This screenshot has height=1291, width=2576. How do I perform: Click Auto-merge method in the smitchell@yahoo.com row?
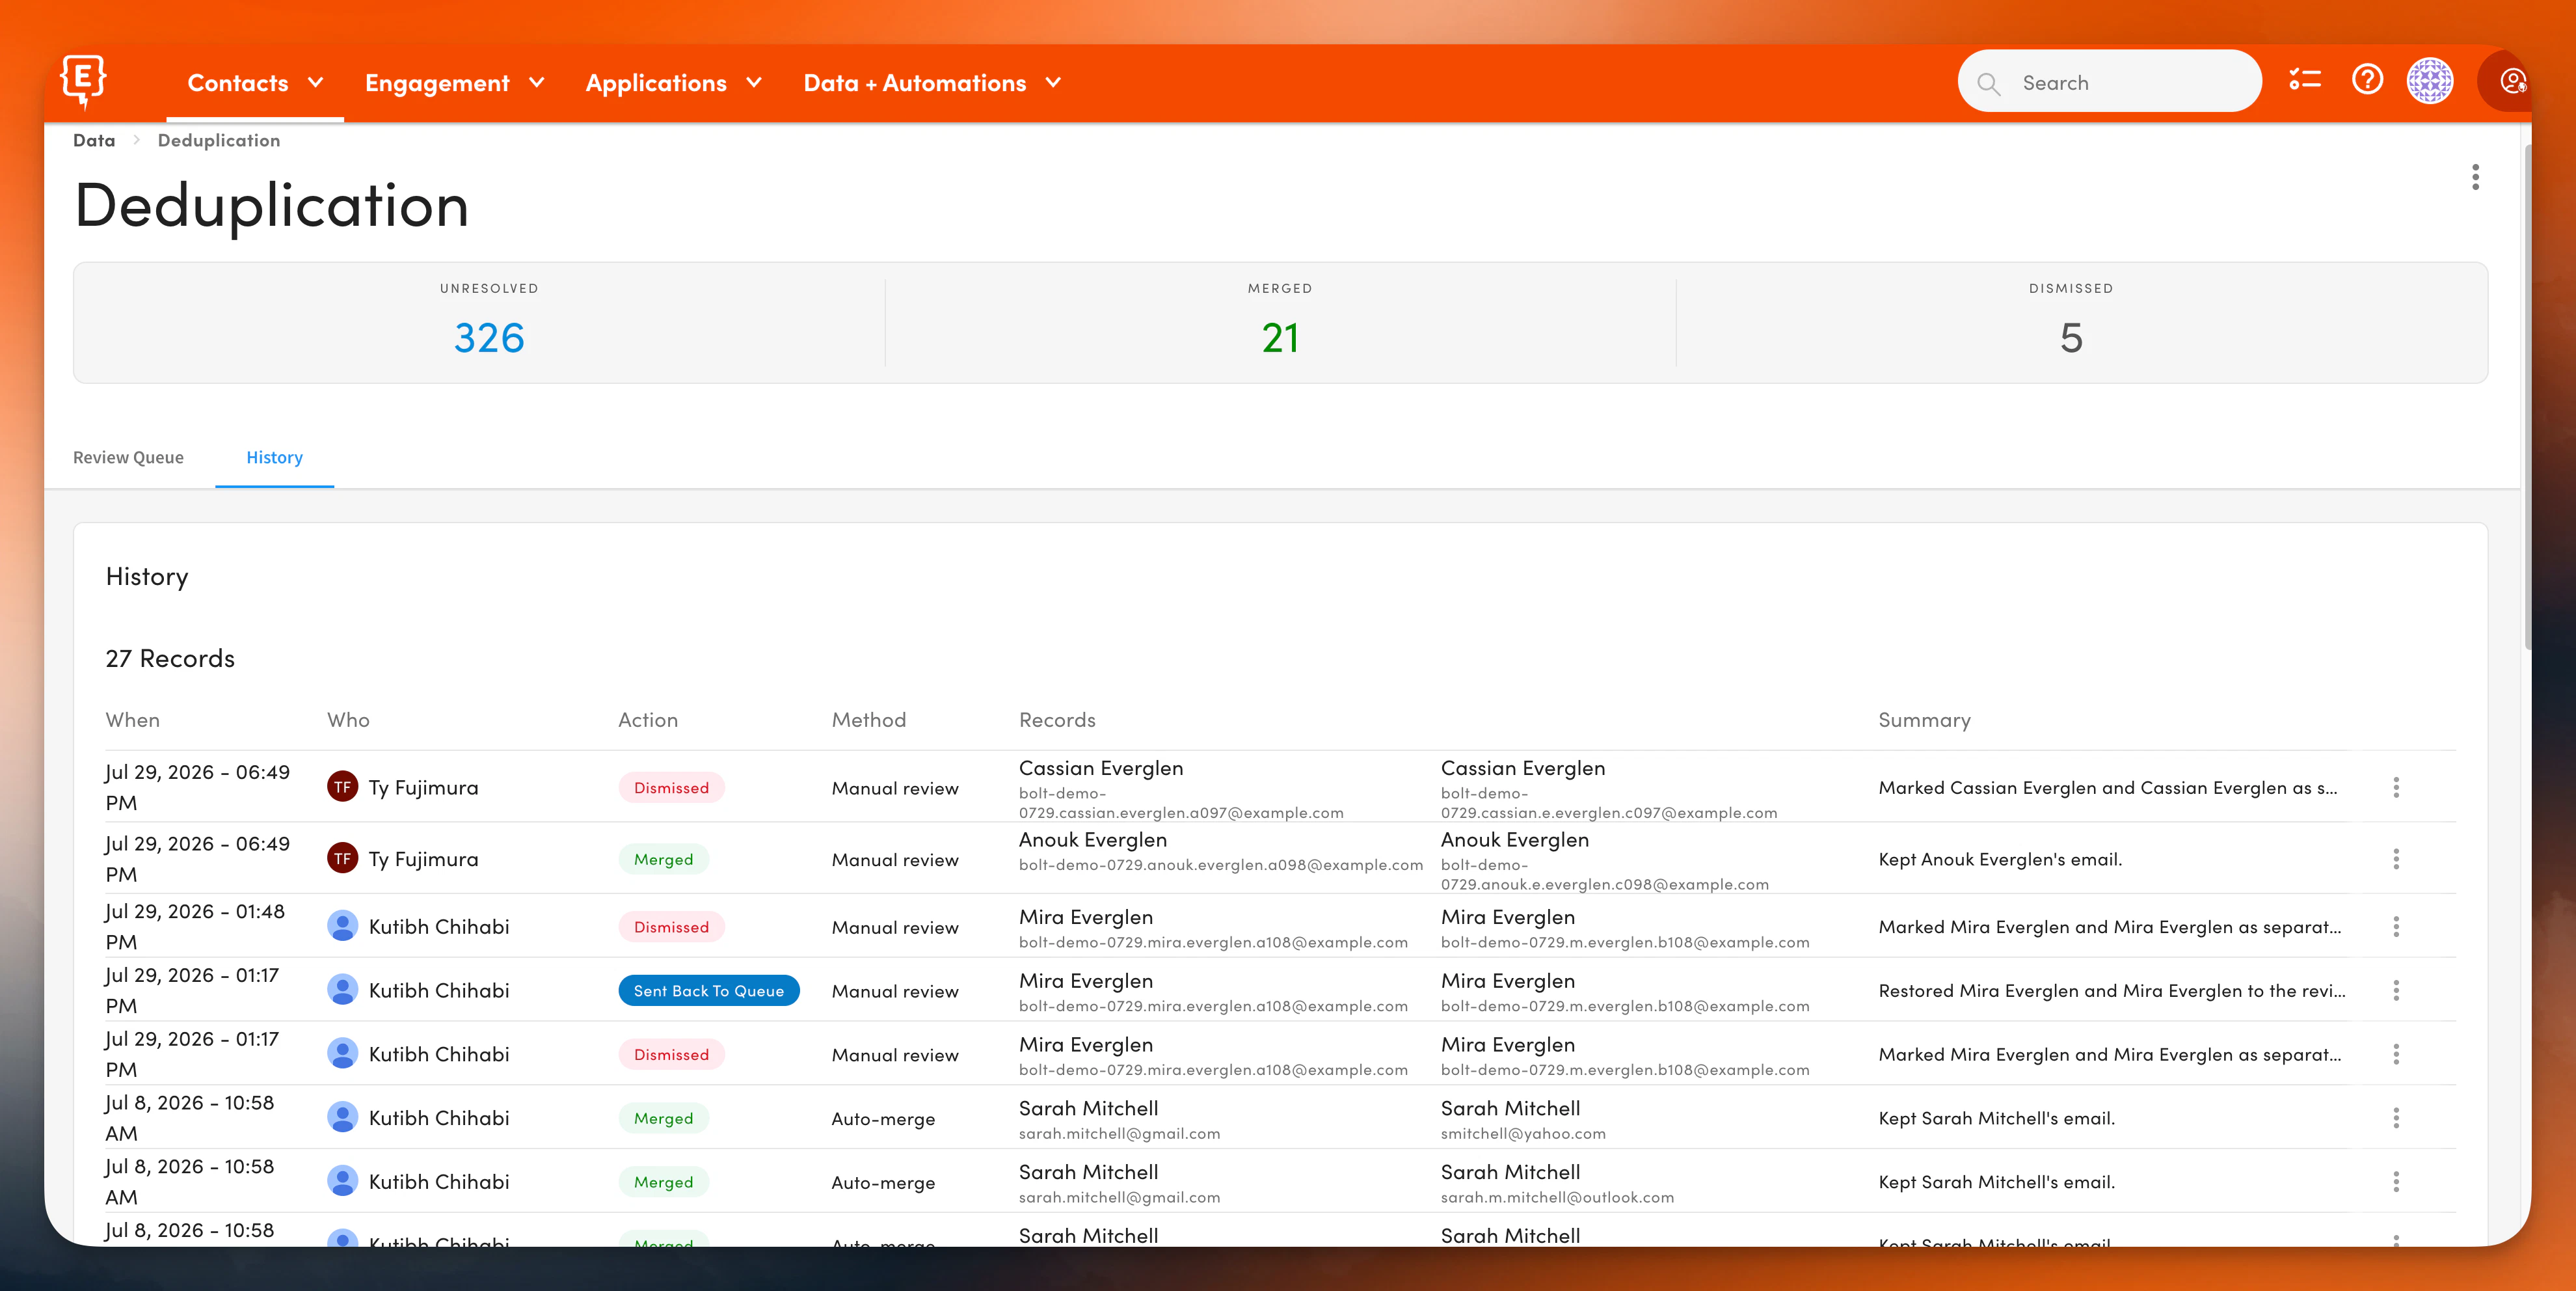coord(883,1119)
